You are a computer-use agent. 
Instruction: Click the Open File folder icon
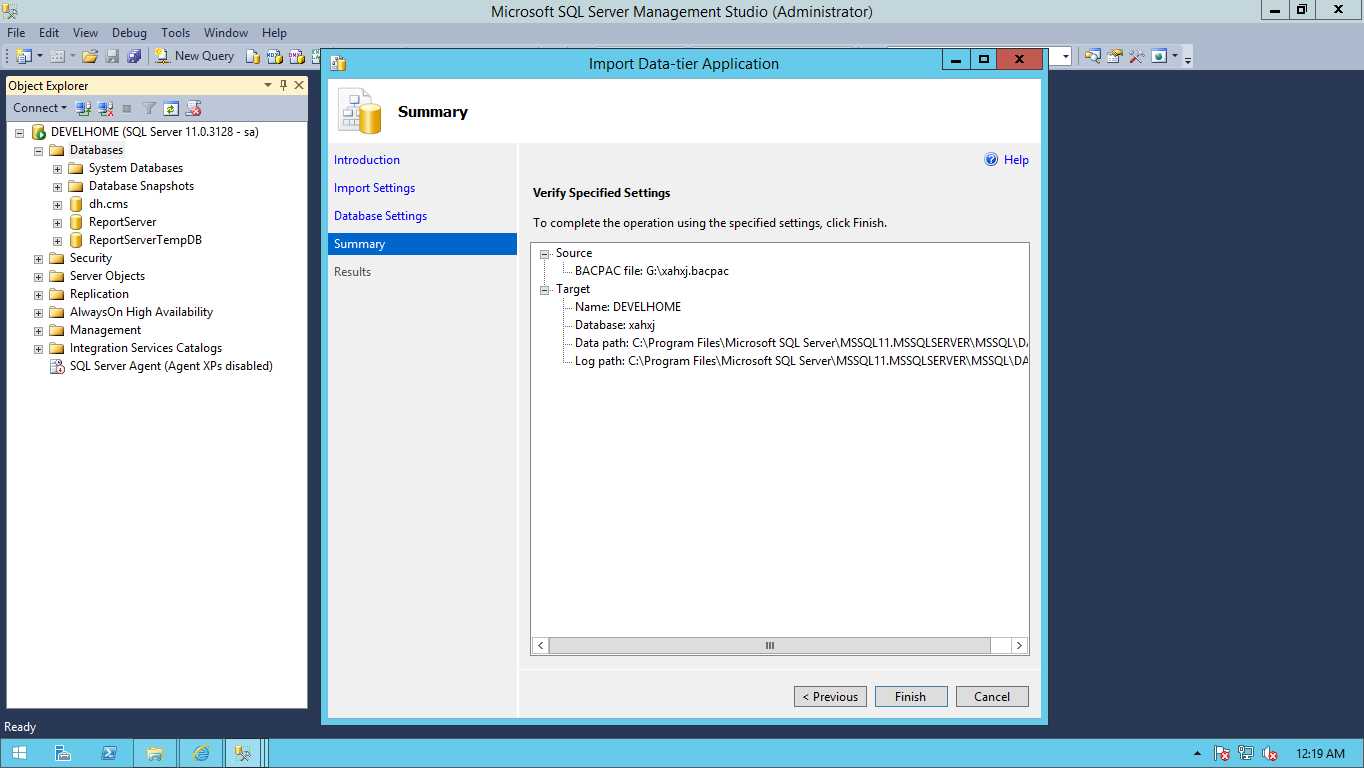(x=90, y=56)
